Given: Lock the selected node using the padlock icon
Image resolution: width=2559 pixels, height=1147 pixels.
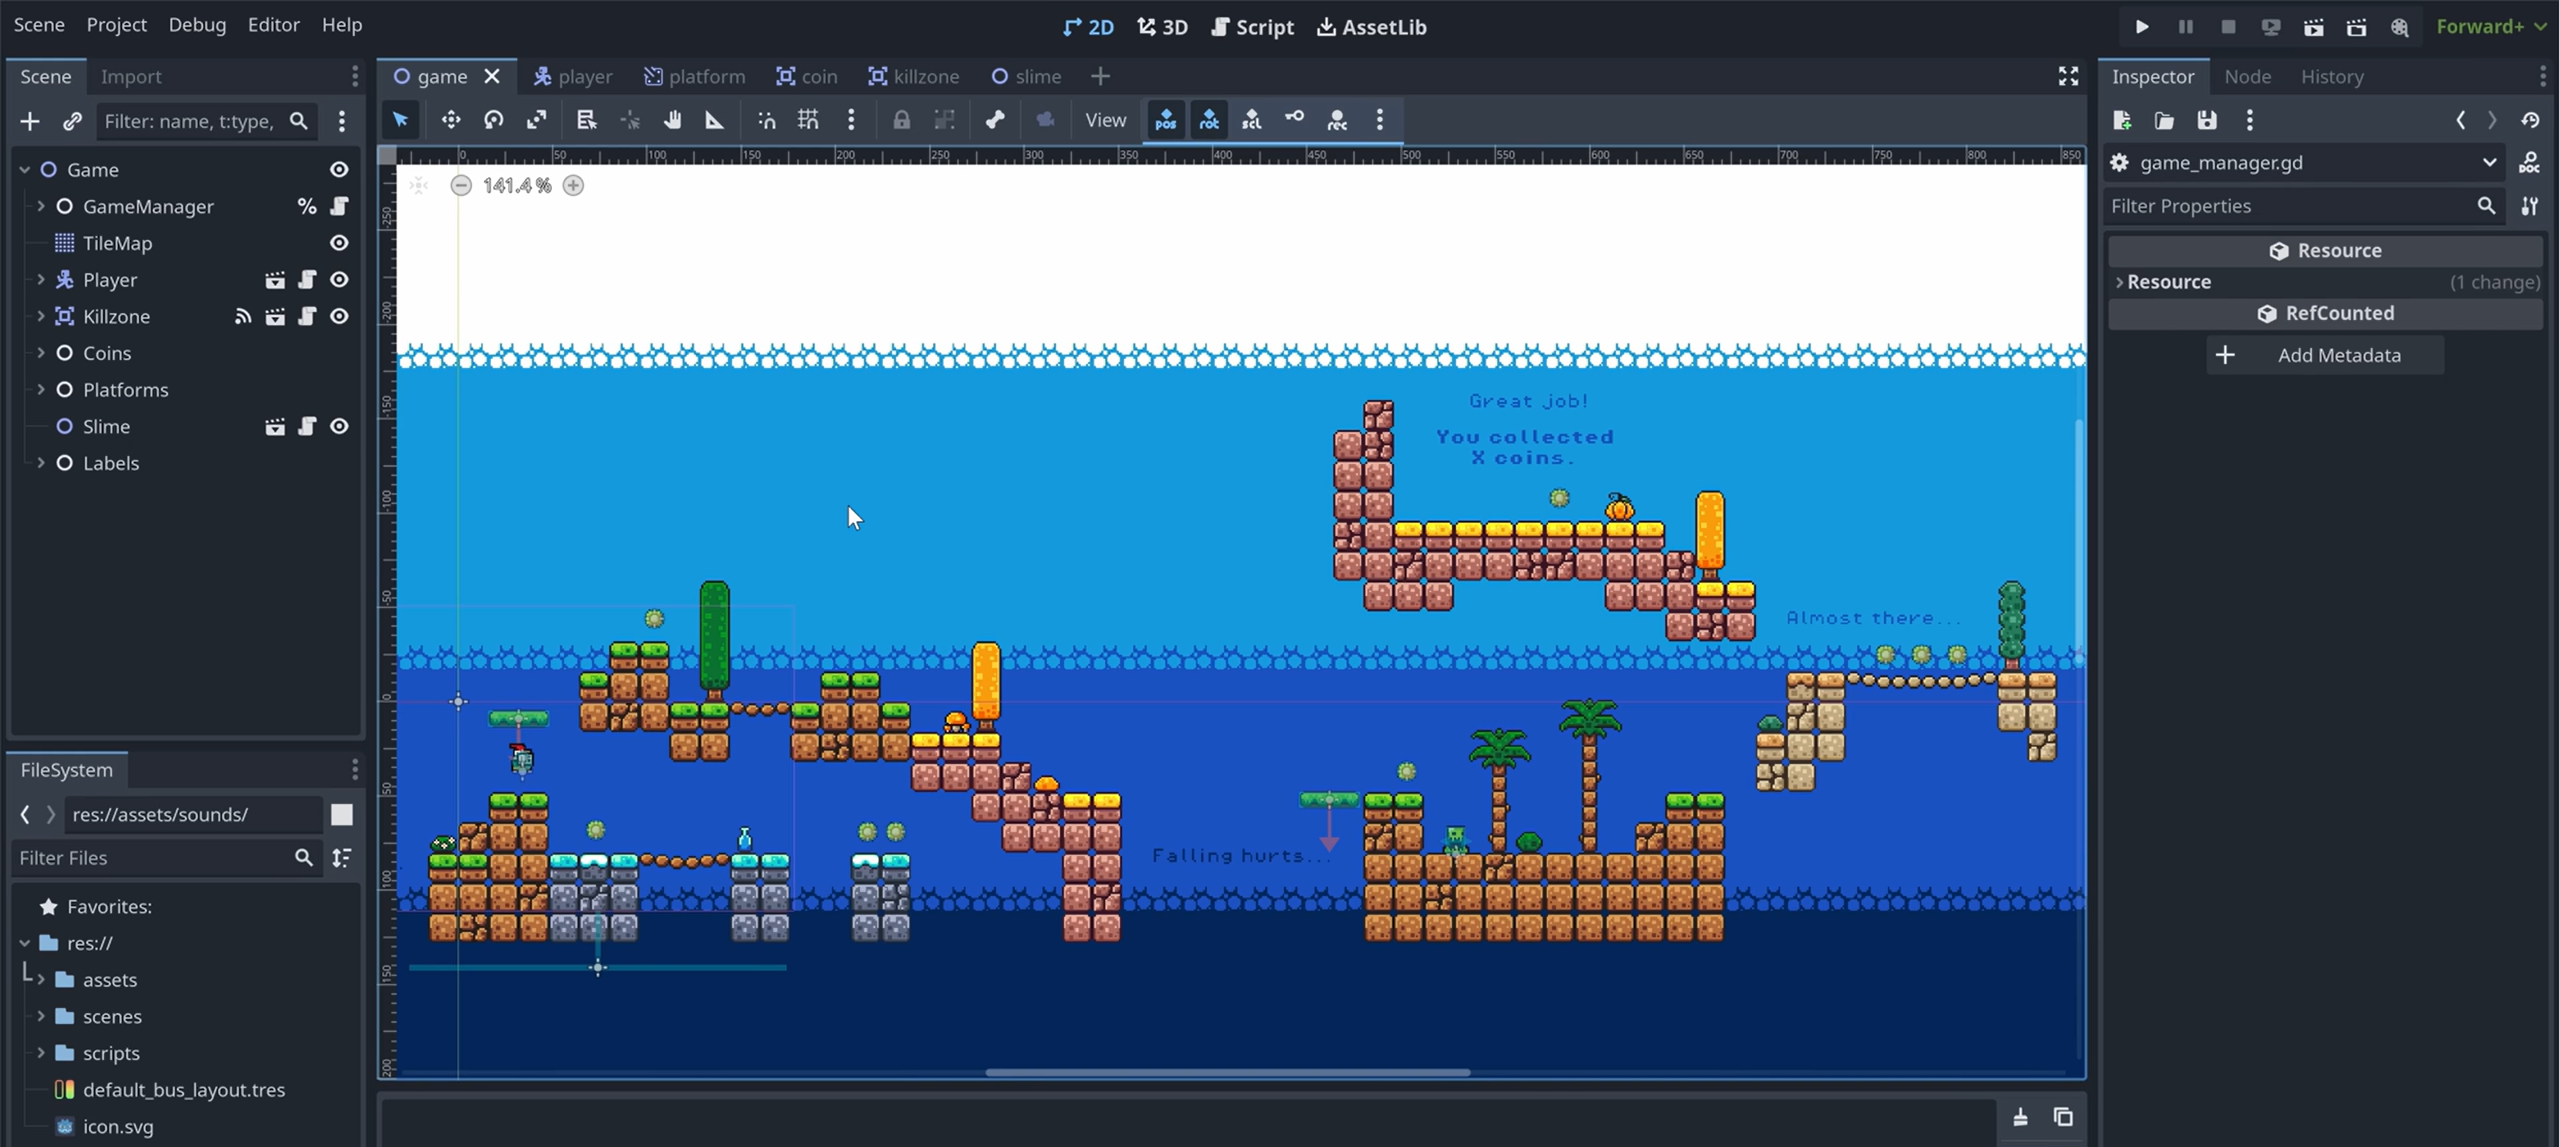Looking at the screenshot, I should [x=901, y=119].
